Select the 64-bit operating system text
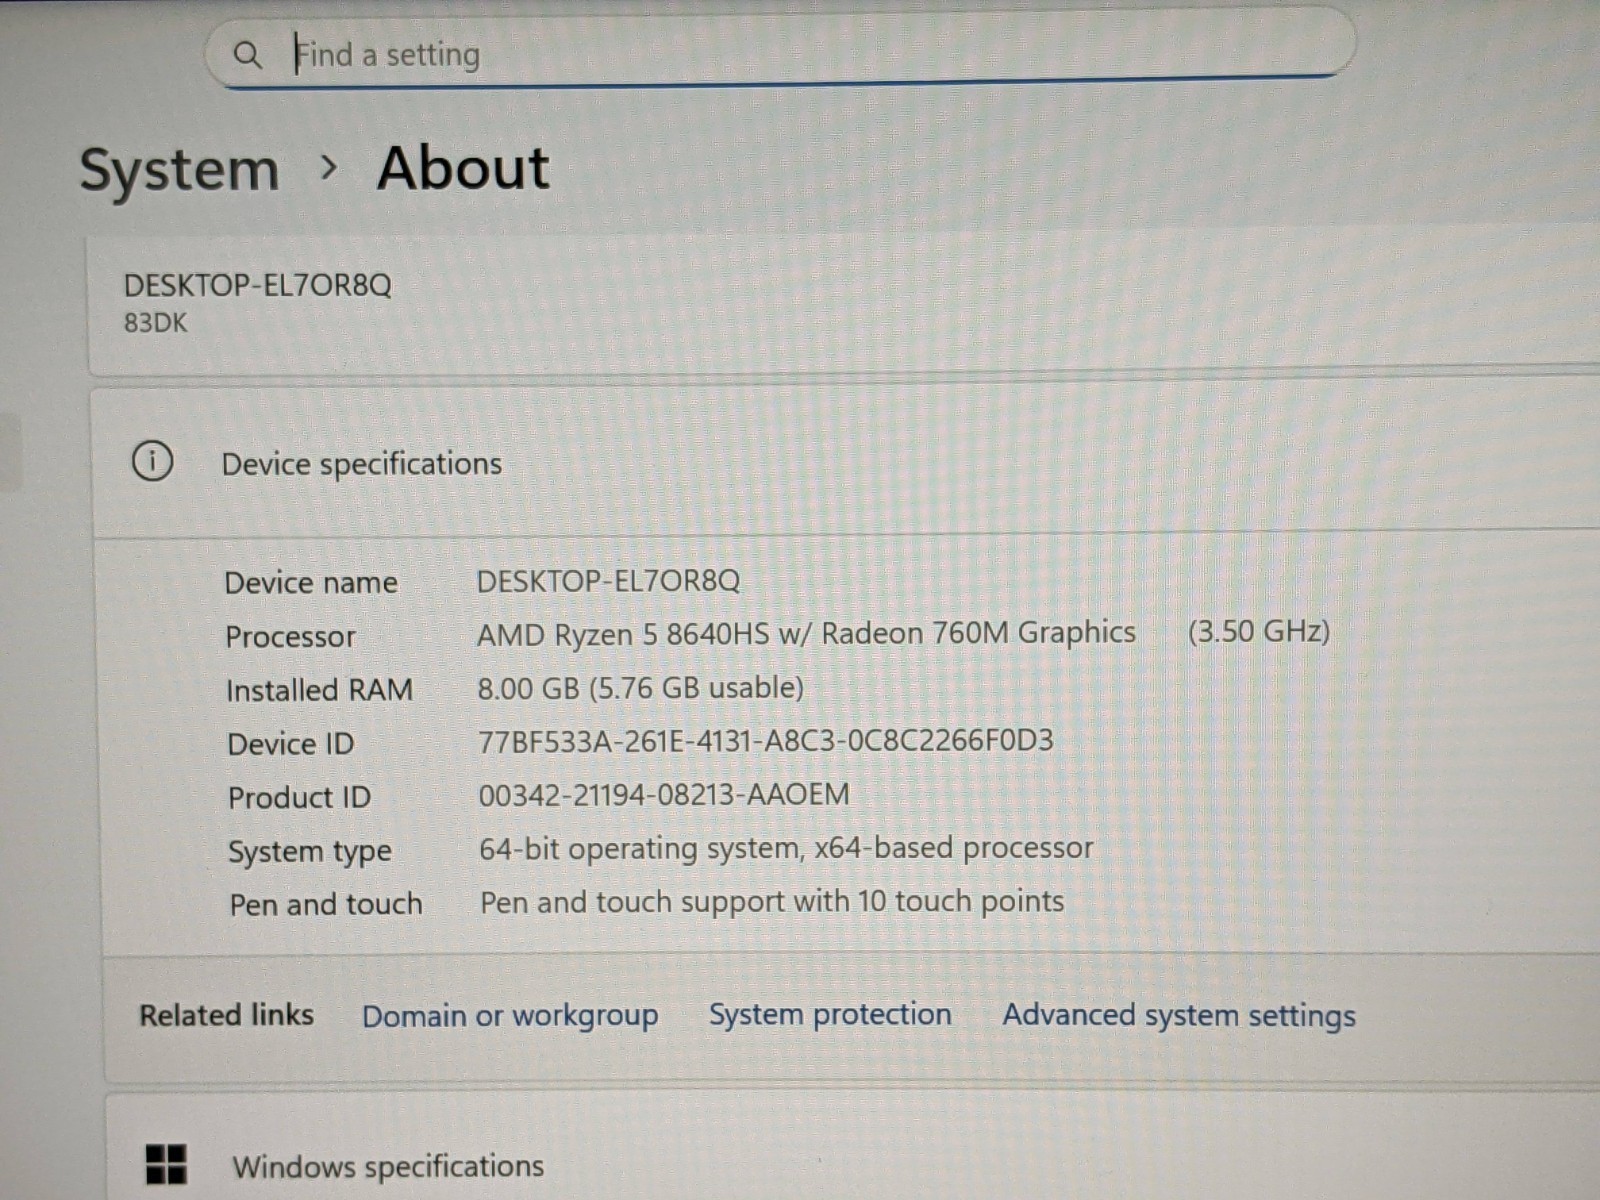The width and height of the screenshot is (1600, 1200). click(786, 849)
